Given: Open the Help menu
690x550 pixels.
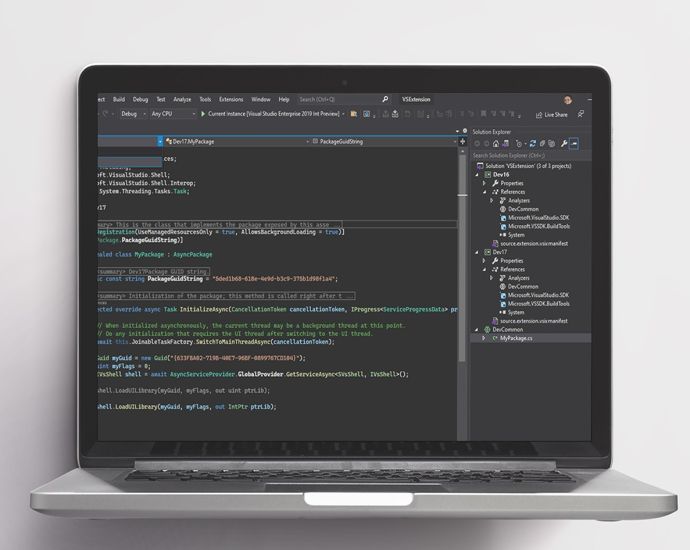Looking at the screenshot, I should click(284, 99).
